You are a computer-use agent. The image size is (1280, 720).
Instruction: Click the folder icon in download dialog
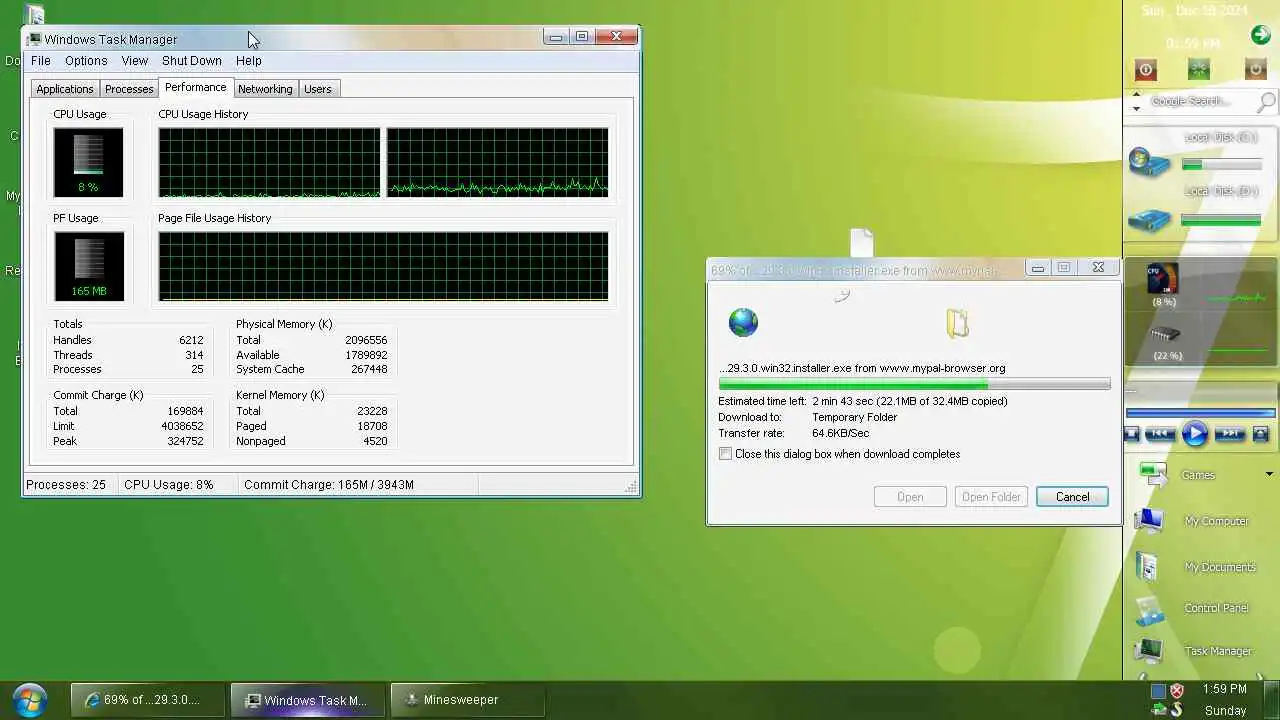point(957,322)
